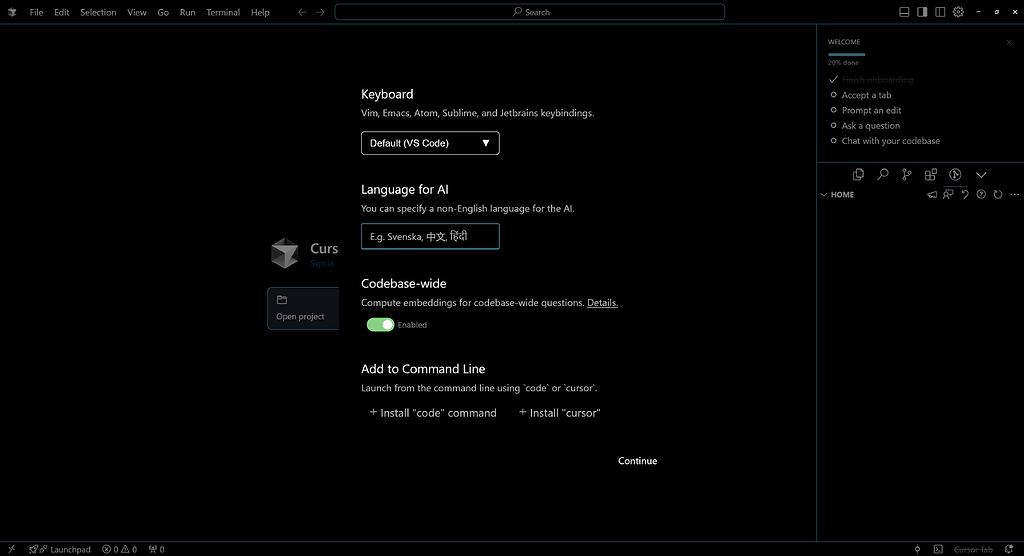Click the help question mark icon
Screen dimensions: 1024x556
pos(981,195)
